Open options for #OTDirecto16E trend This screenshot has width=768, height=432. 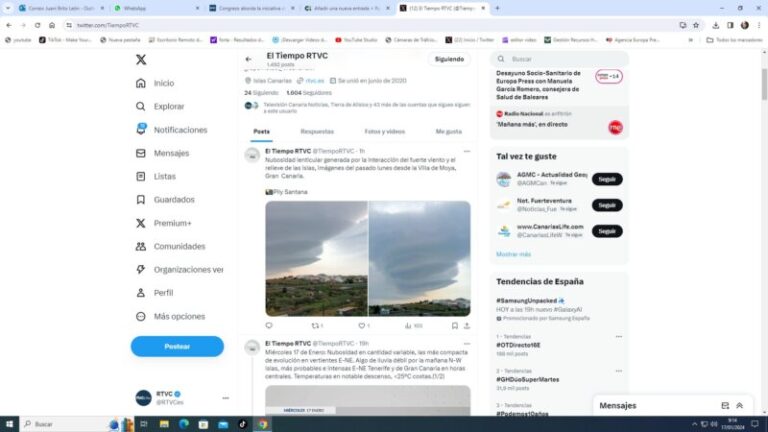[619, 337]
